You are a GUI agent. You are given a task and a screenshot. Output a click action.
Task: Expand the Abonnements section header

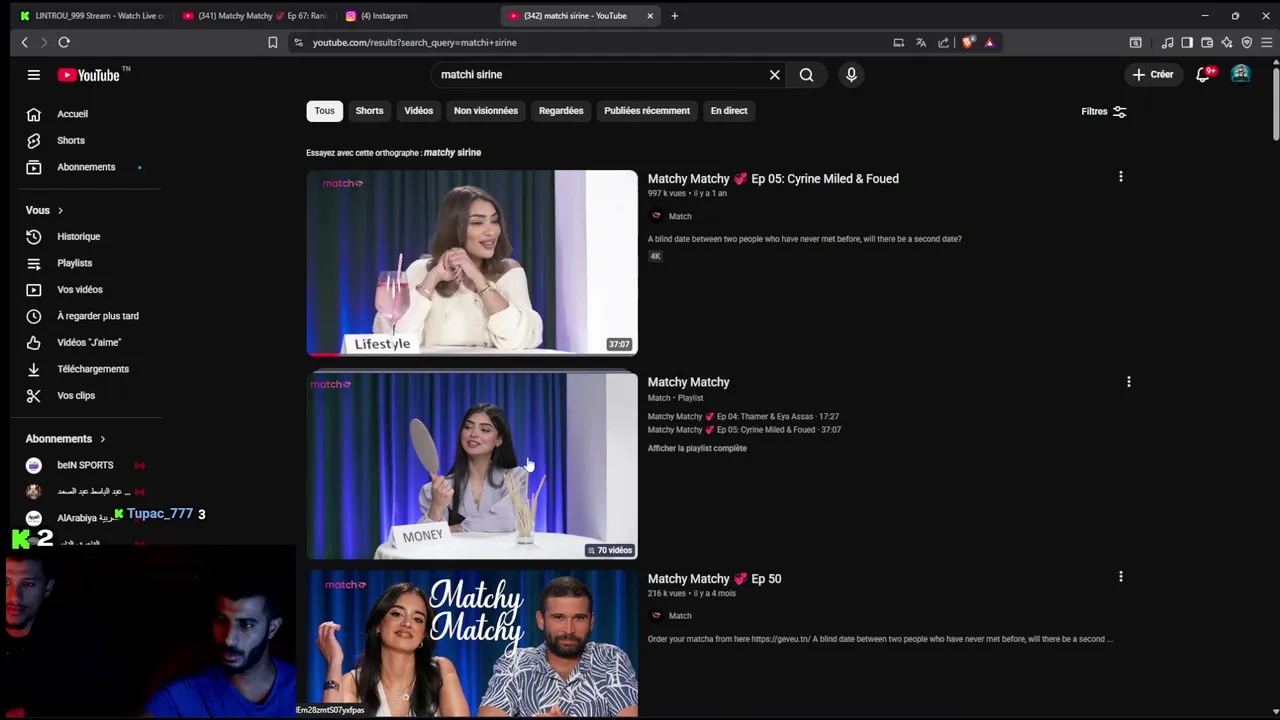66,439
